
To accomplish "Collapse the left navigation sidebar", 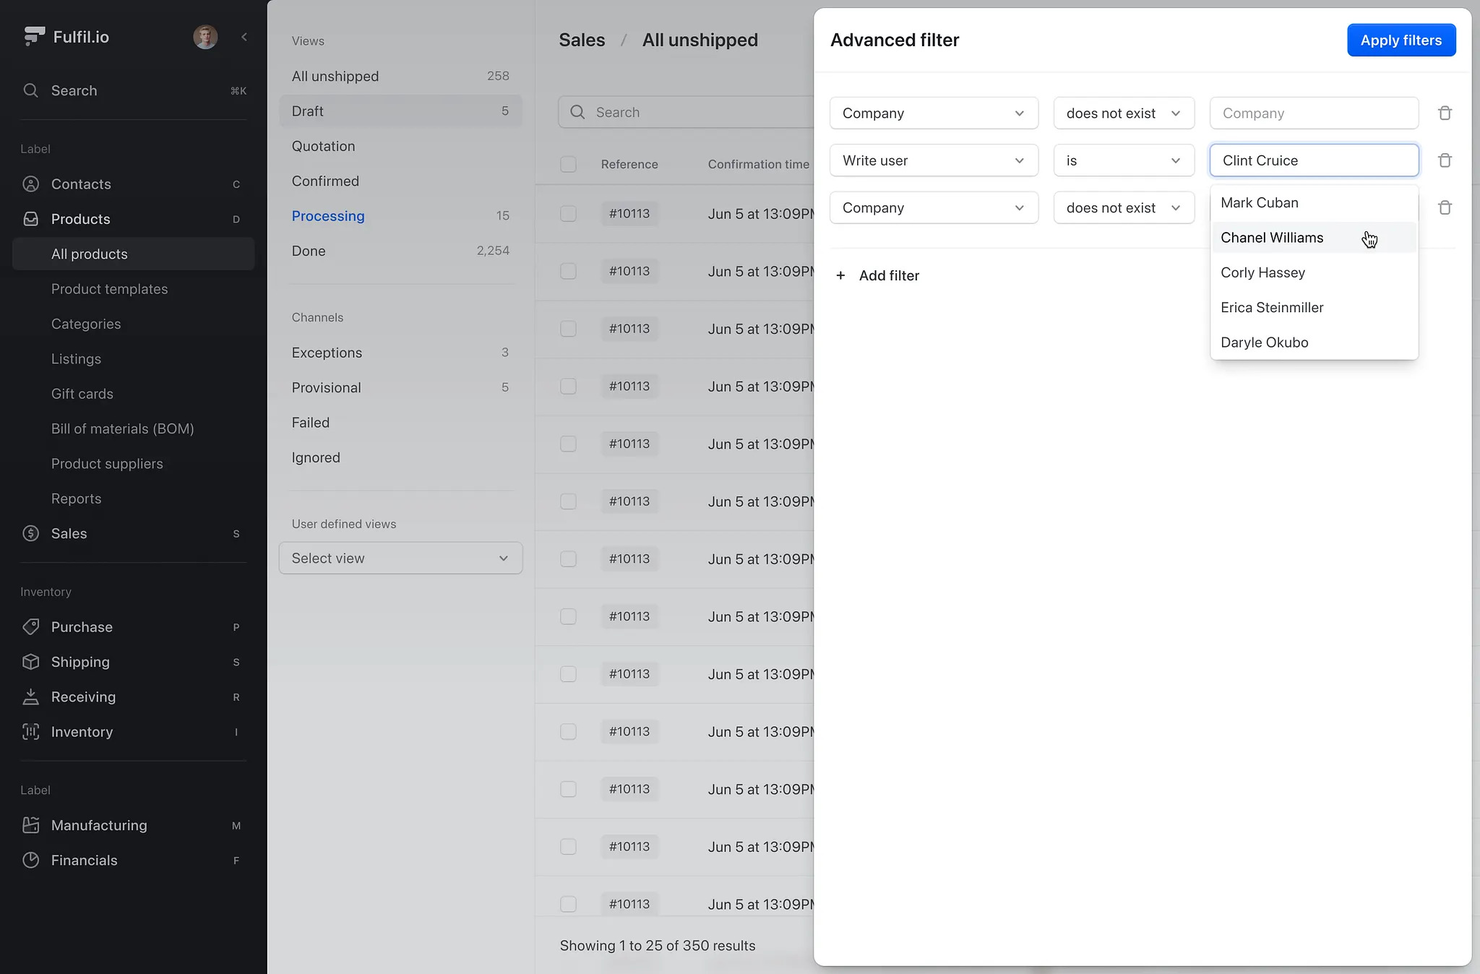I will (243, 36).
